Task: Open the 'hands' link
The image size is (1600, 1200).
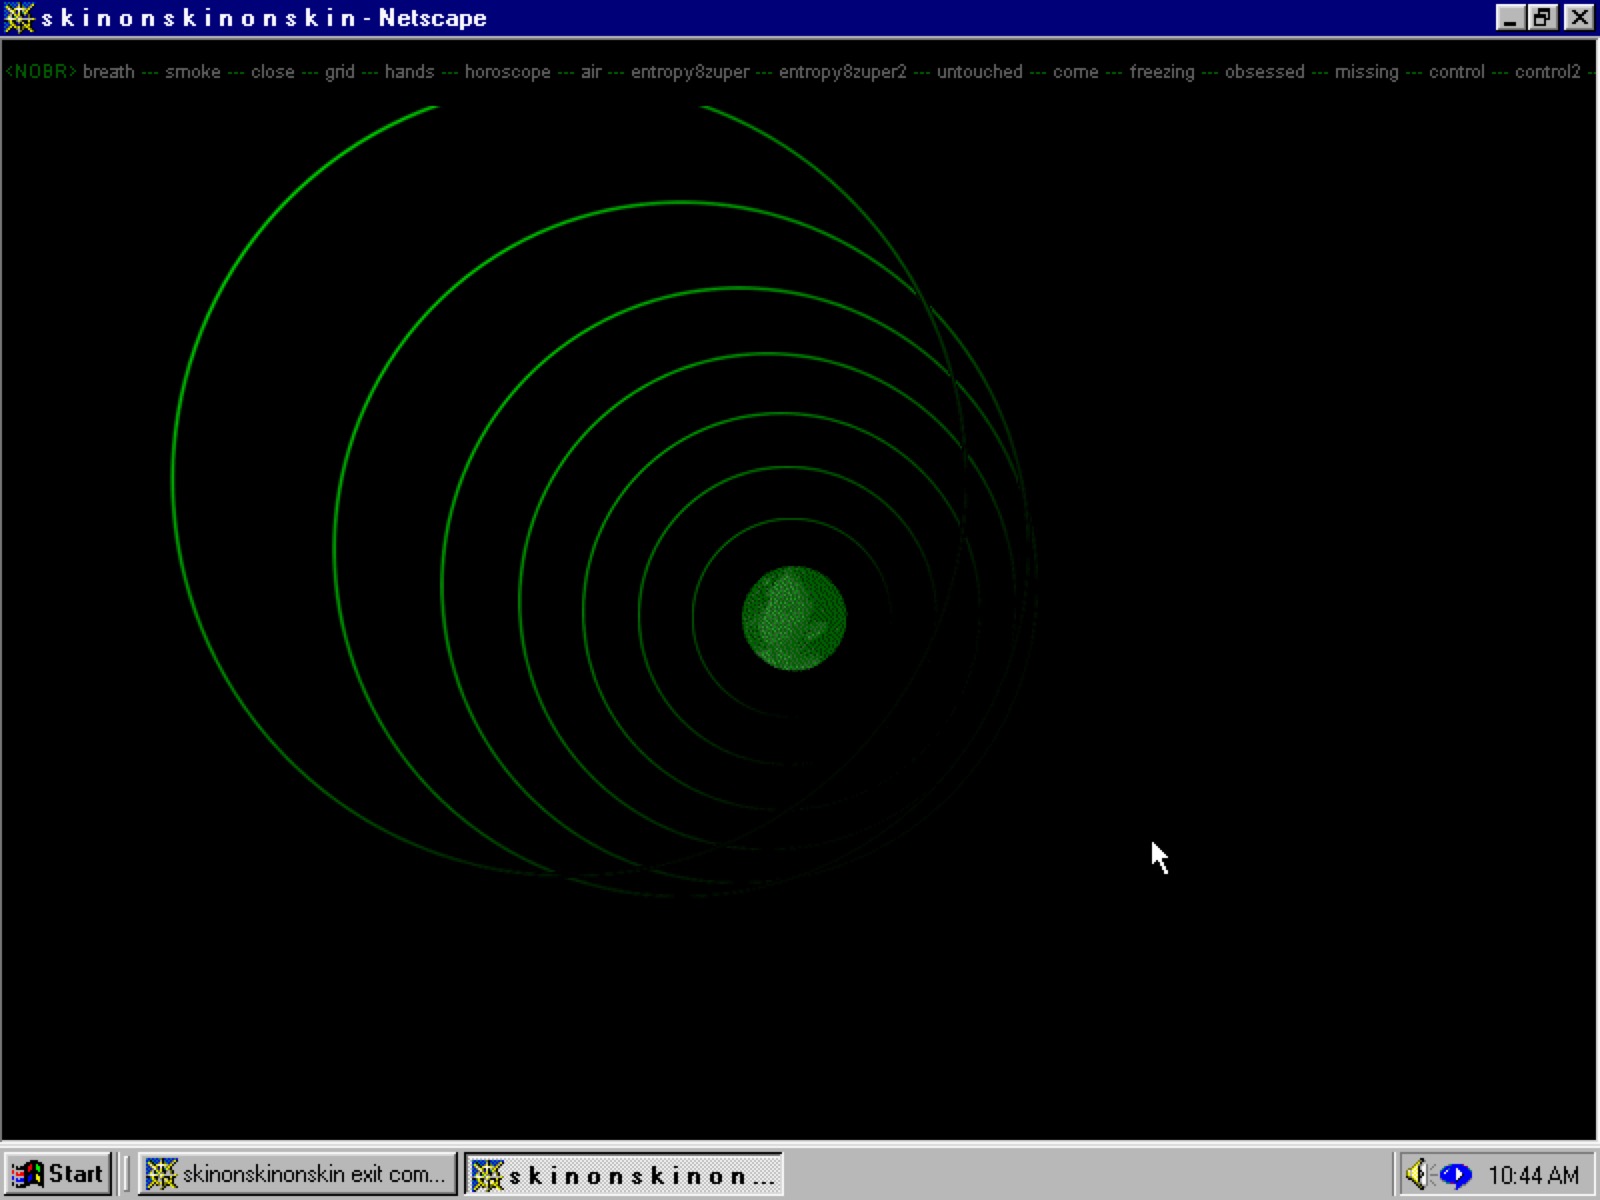Action: click(x=409, y=72)
